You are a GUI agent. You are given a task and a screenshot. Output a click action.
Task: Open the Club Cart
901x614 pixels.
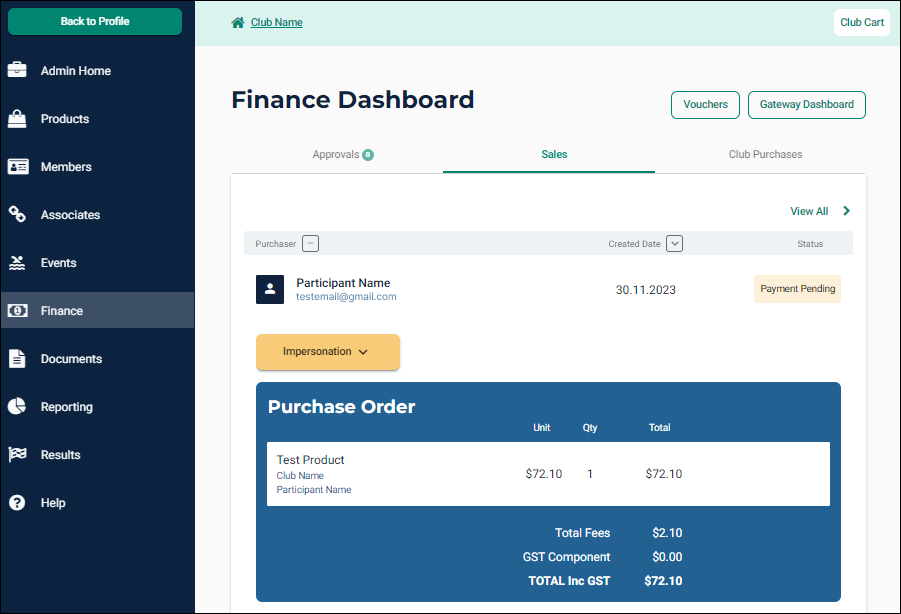tap(862, 22)
